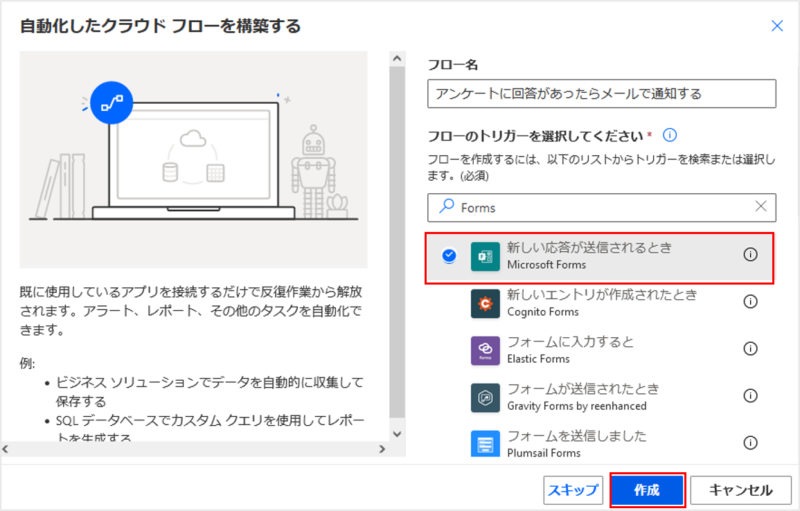View info for Plumsail Forms trigger

(x=750, y=443)
